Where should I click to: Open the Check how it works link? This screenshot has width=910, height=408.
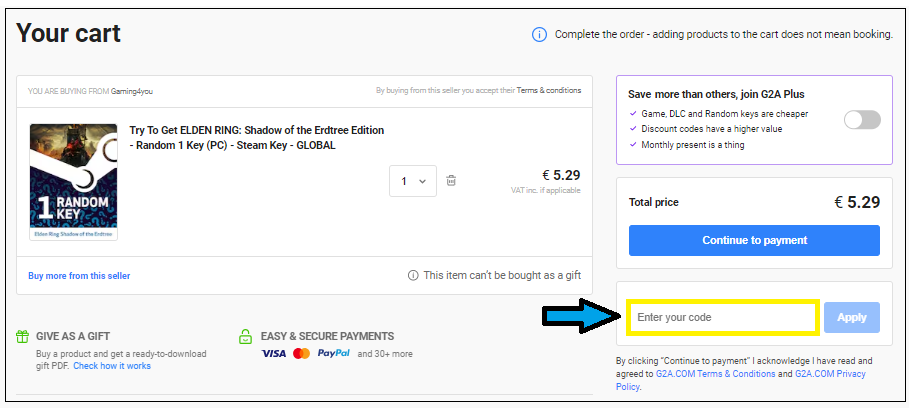112,366
